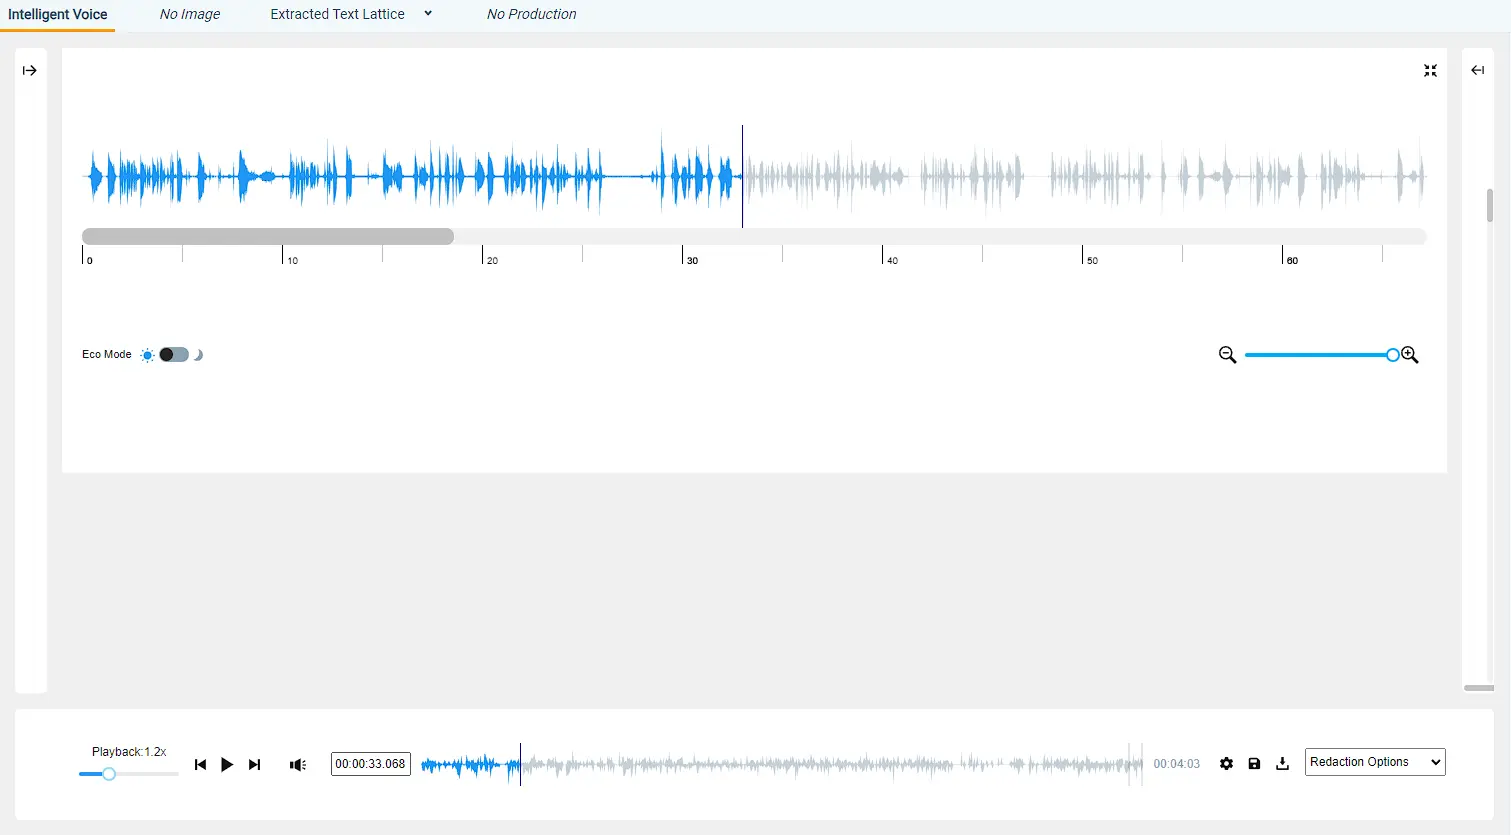
Task: Exit fullscreen with the shrink icon
Action: (x=1431, y=71)
